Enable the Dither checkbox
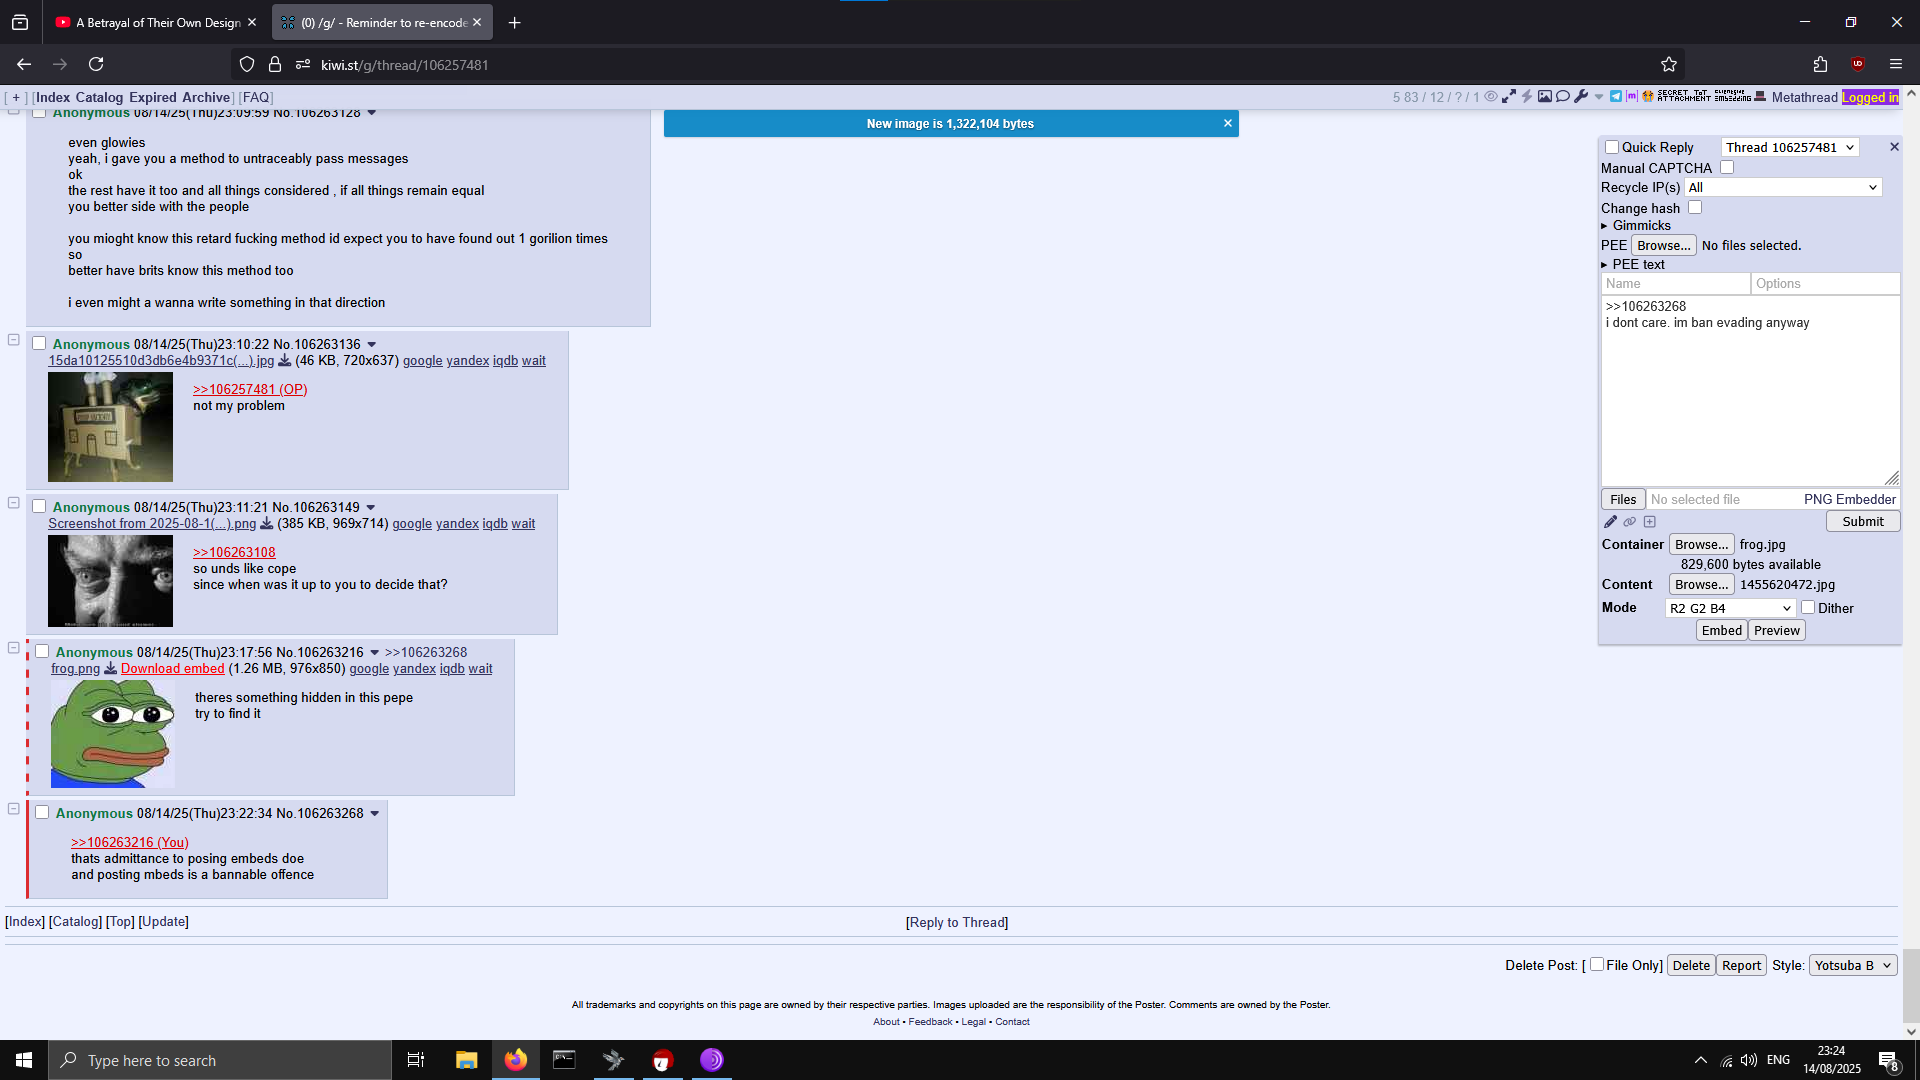This screenshot has height=1080, width=1920. [1808, 607]
